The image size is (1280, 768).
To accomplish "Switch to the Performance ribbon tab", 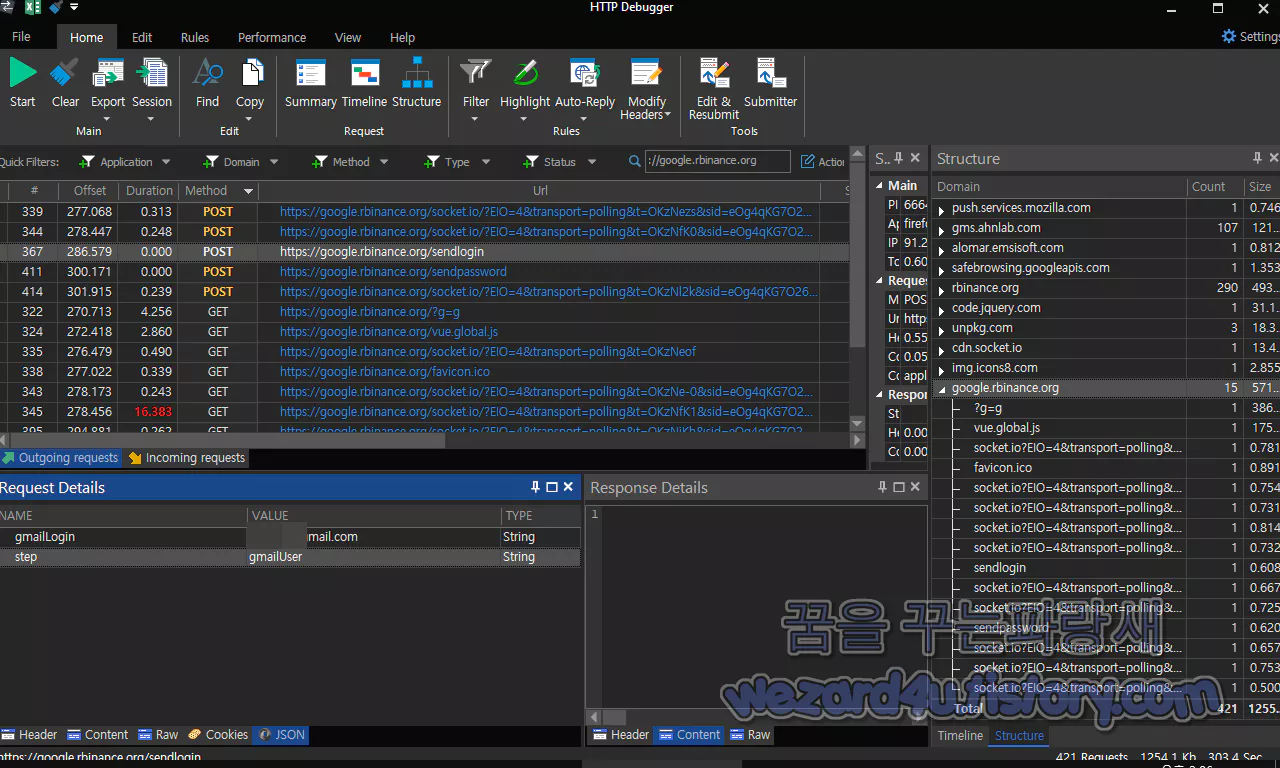I will coord(272,37).
